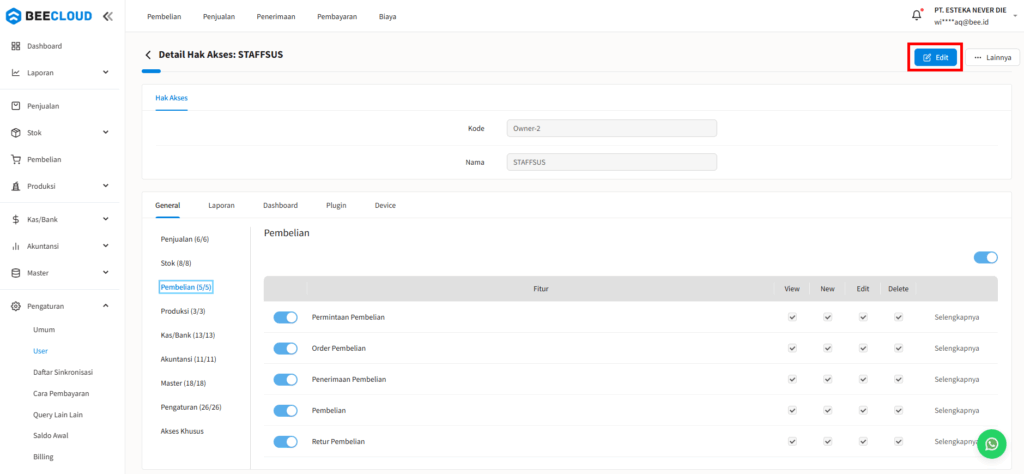The height and width of the screenshot is (474, 1024).
Task: Collapse sidebar using double chevron icon
Action: (108, 16)
